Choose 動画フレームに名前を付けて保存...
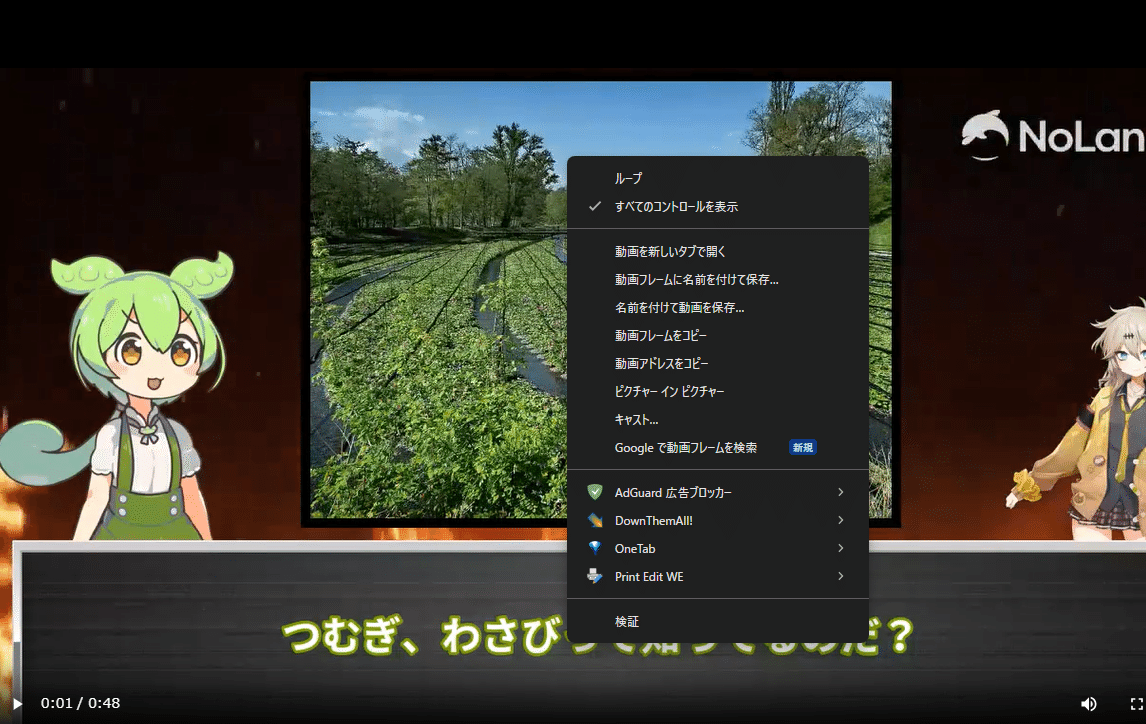The width and height of the screenshot is (1146, 724). [x=718, y=280]
